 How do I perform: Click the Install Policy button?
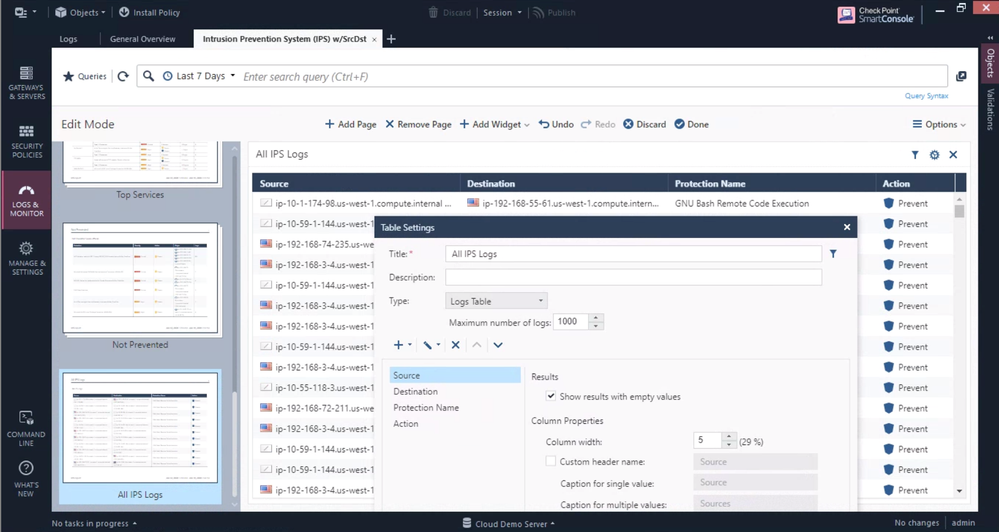point(150,12)
